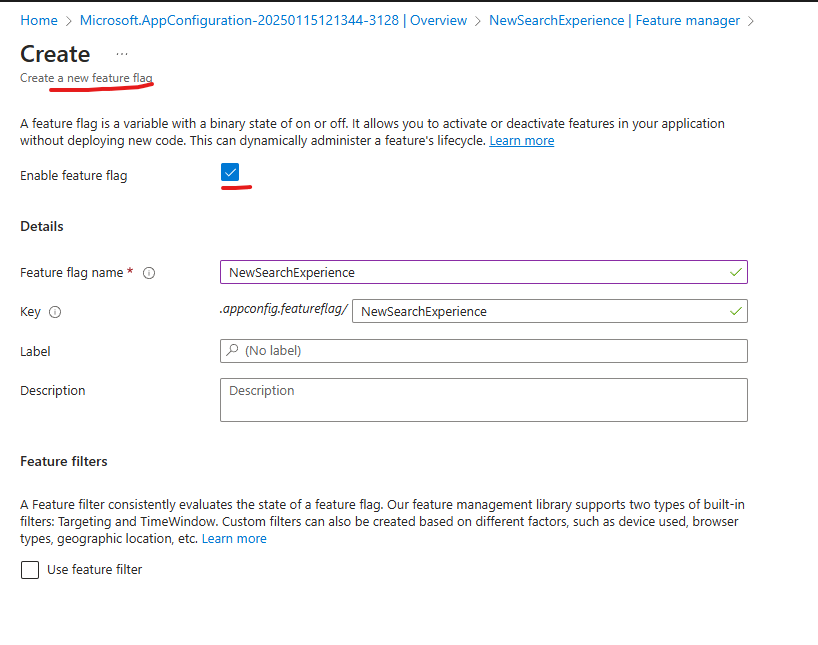Click the green validation checkmark in the Key field
The width and height of the screenshot is (818, 645).
[737, 311]
